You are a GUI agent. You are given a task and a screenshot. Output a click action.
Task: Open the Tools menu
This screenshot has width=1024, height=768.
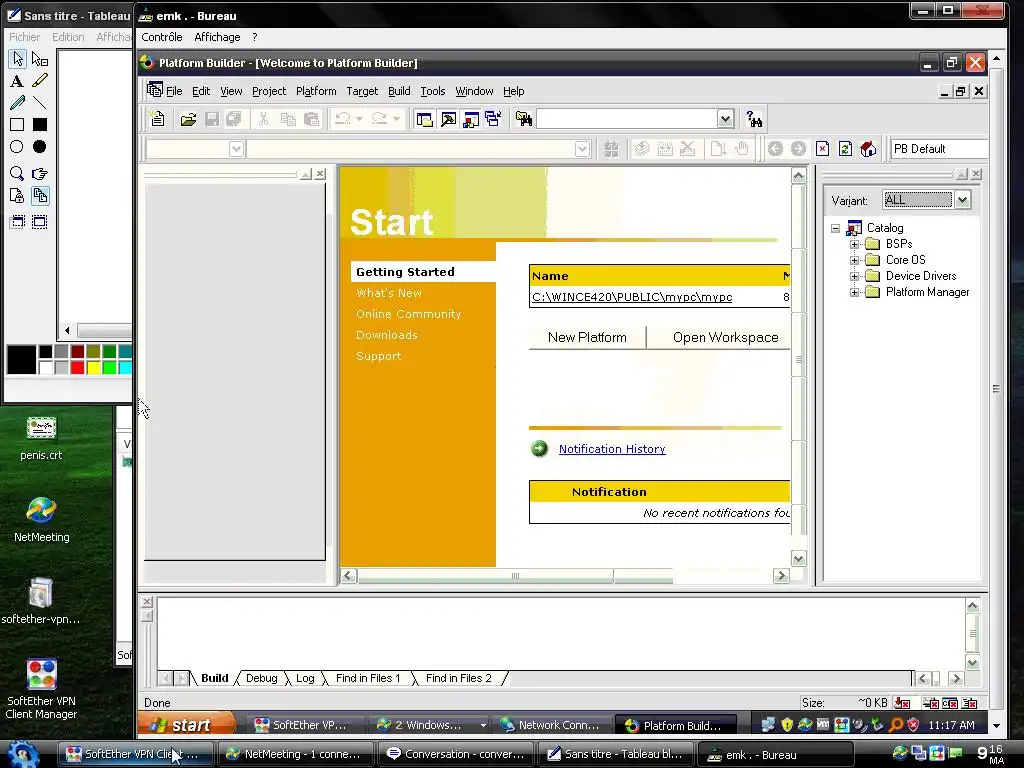point(432,91)
